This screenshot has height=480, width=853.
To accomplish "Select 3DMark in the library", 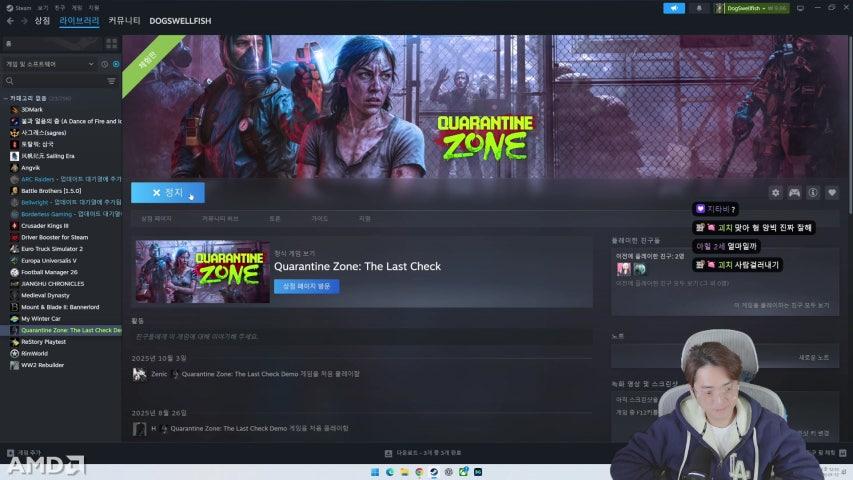I will click(32, 109).
